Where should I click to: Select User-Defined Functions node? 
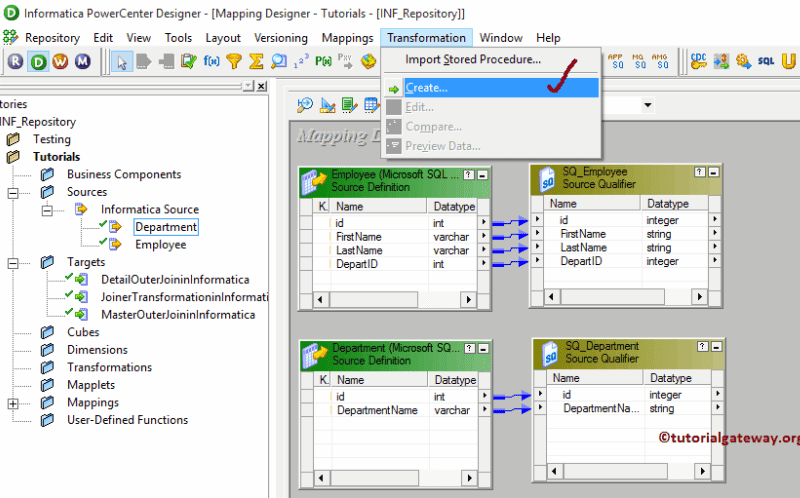click(128, 420)
